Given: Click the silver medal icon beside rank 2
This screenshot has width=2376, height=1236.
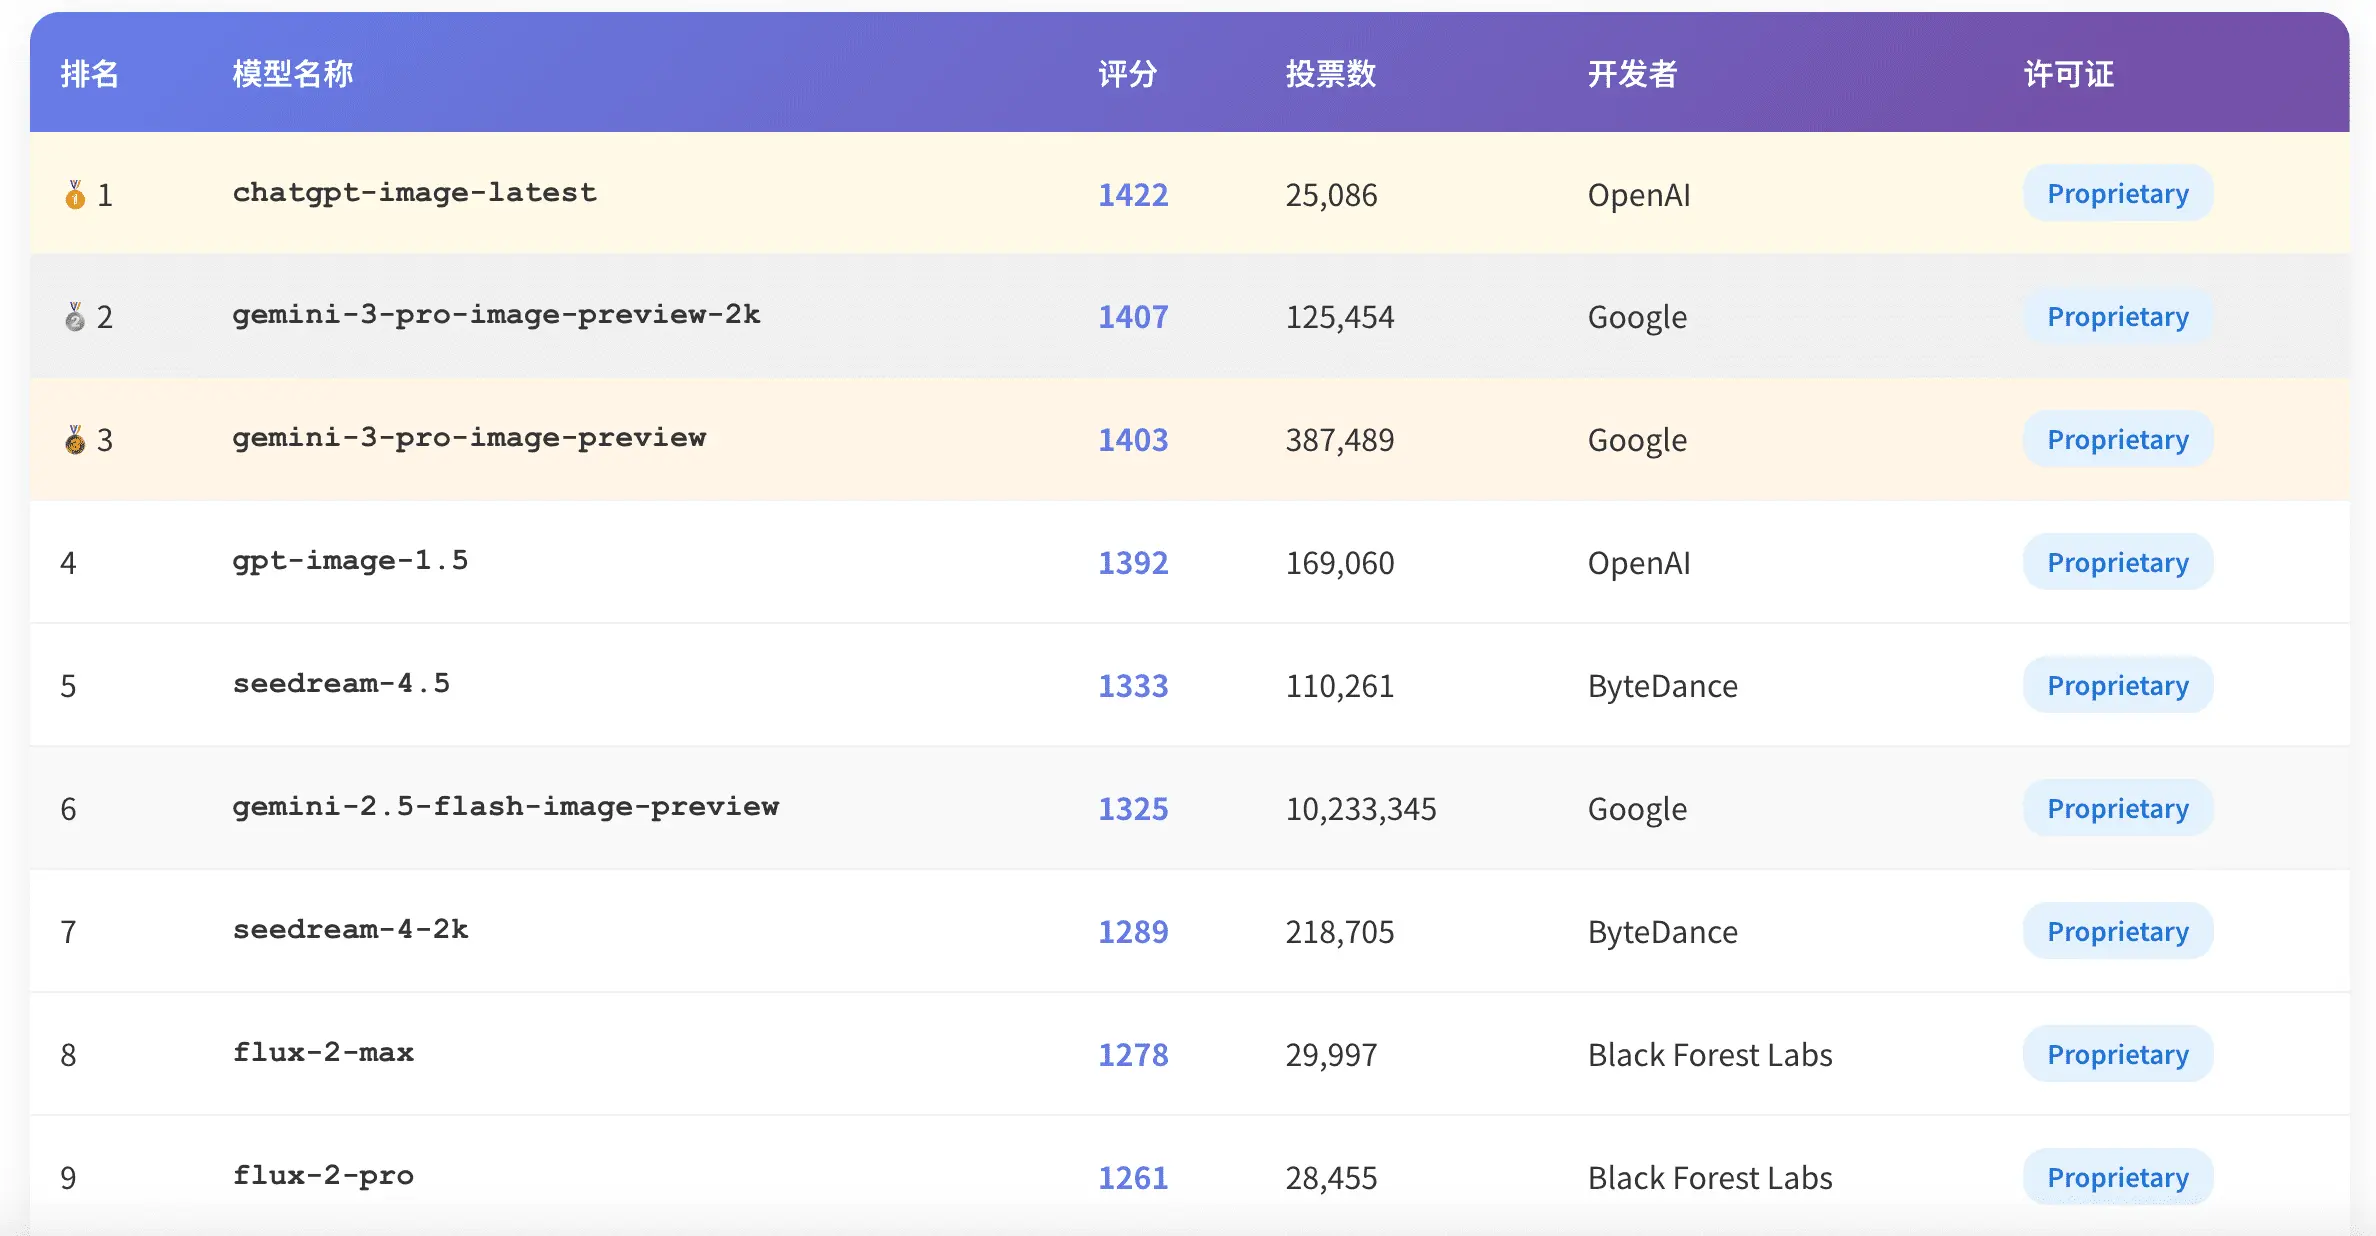Looking at the screenshot, I should click(x=75, y=317).
